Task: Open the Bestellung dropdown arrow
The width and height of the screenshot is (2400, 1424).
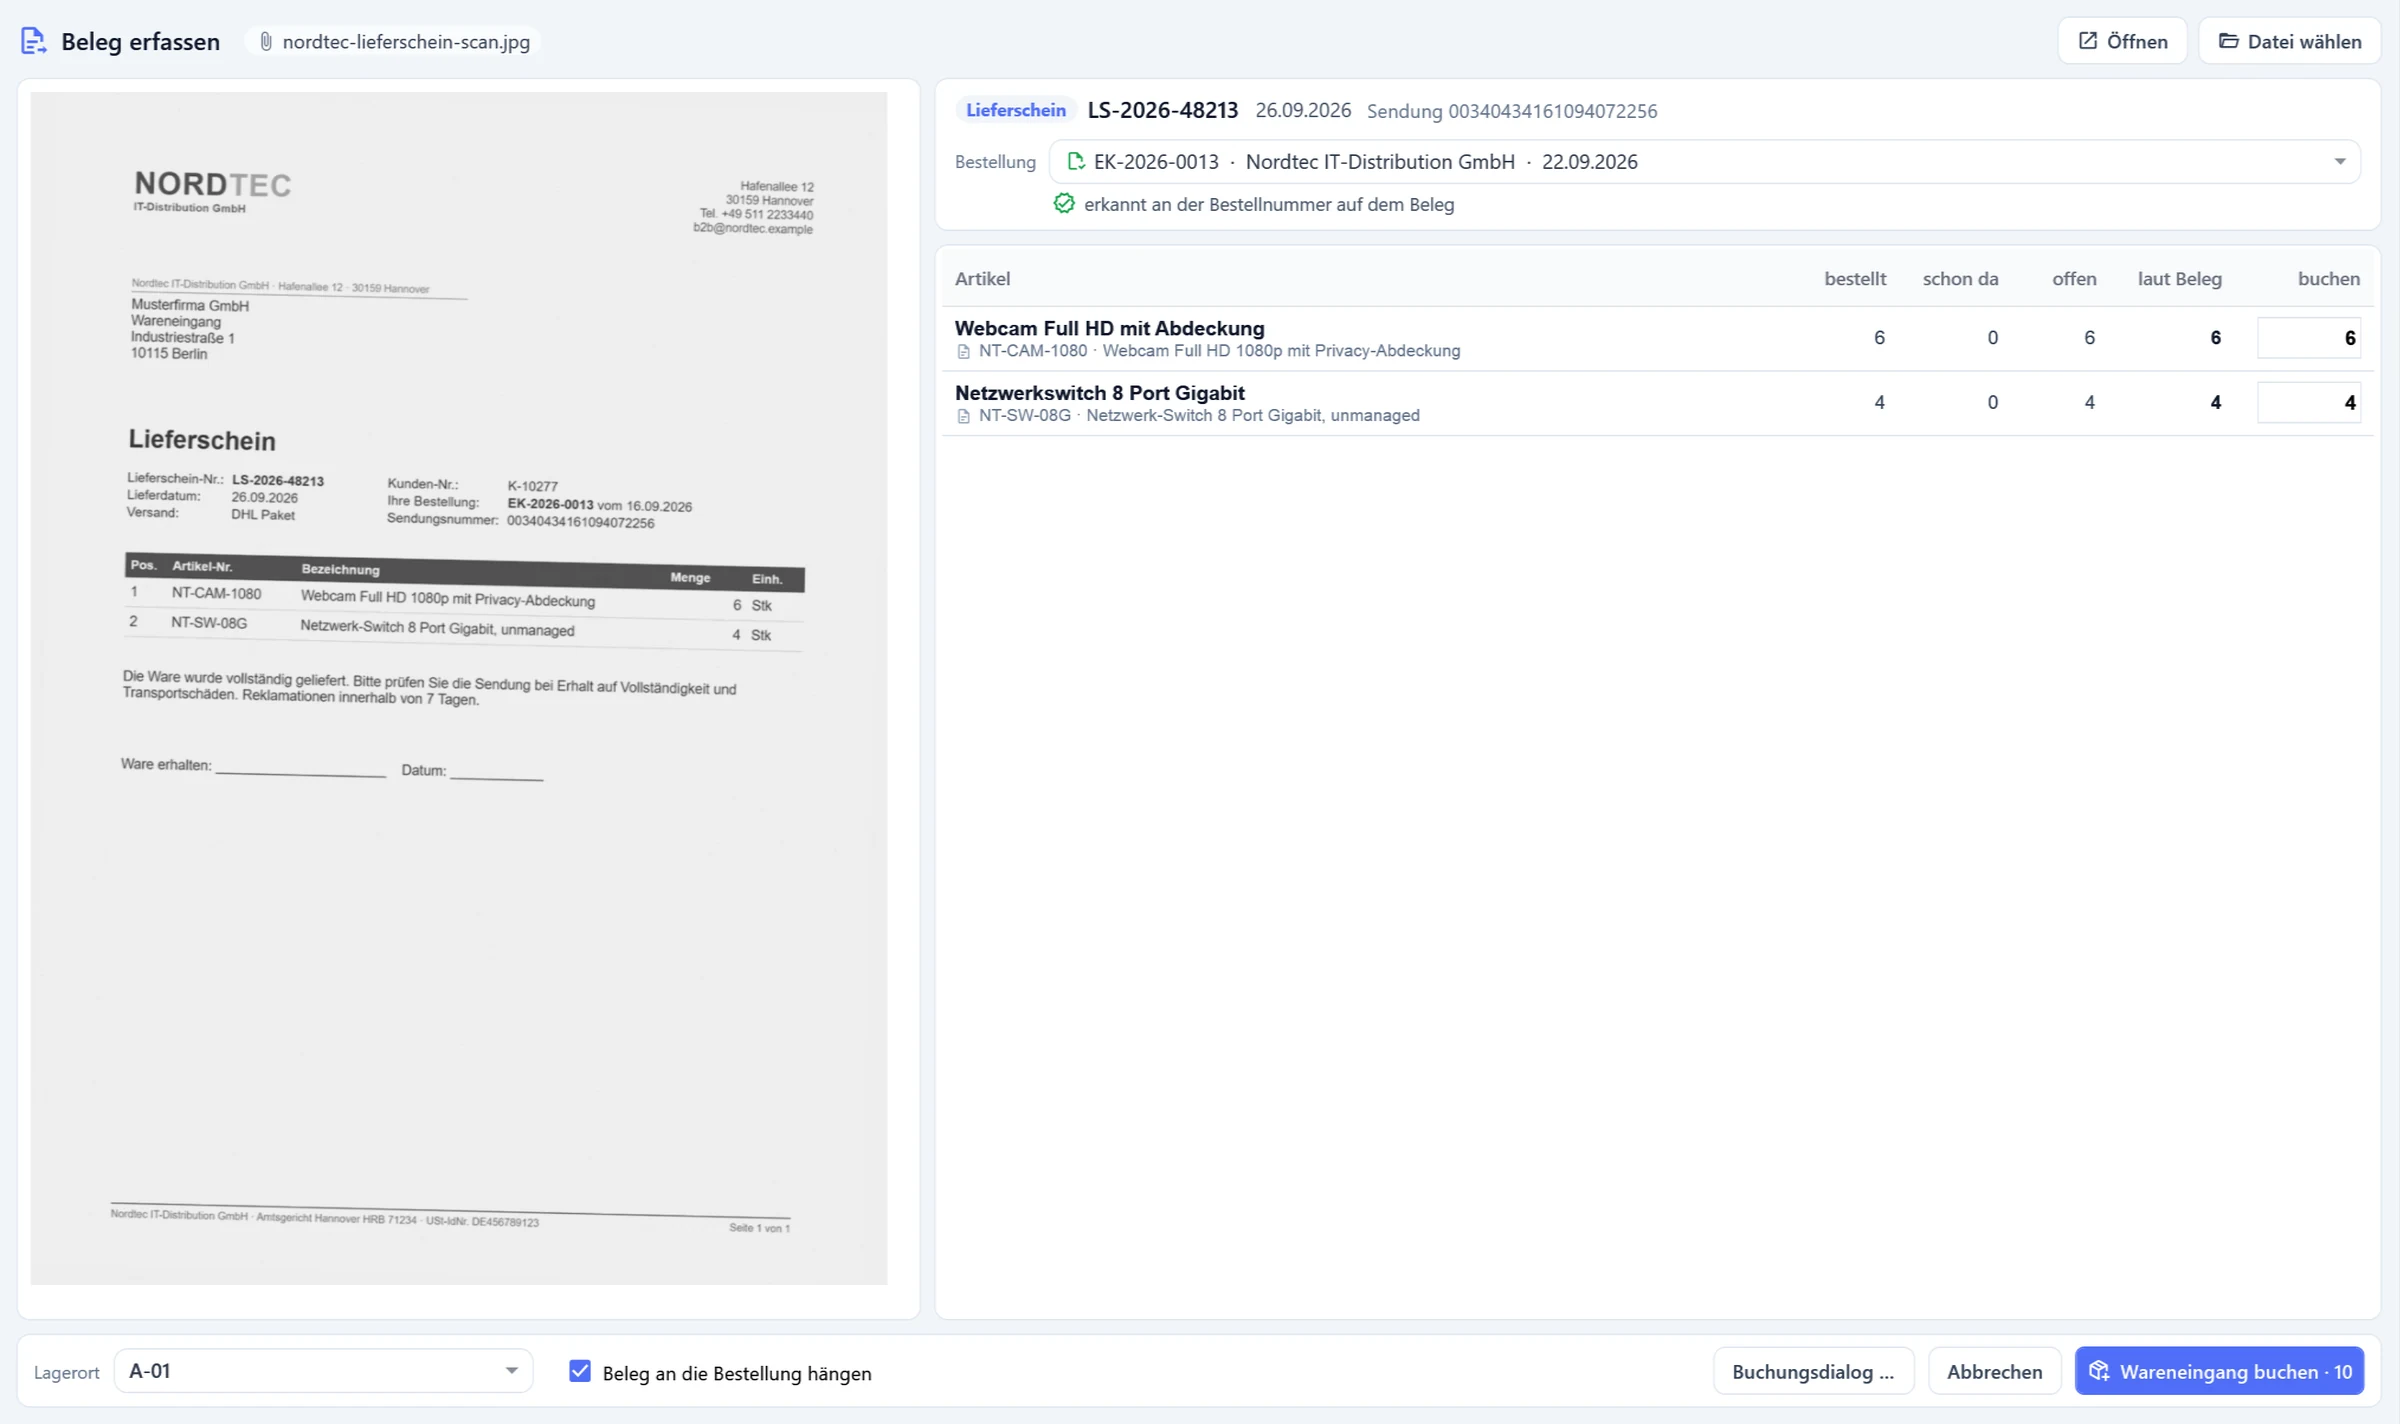Action: (2340, 162)
